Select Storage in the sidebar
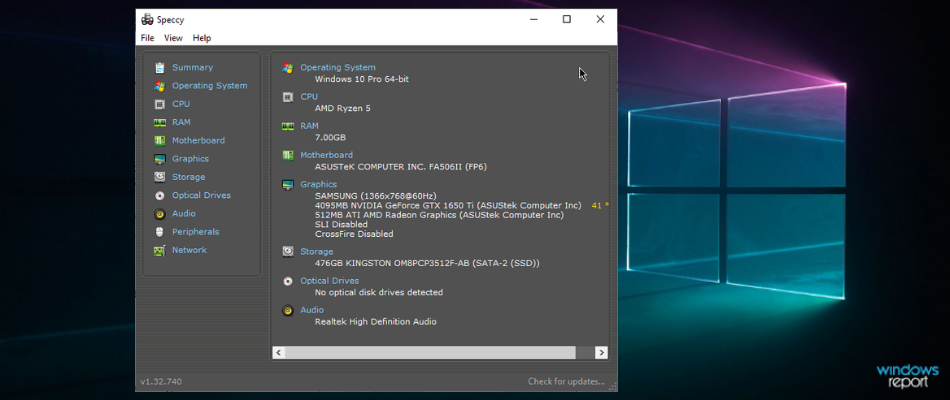 pos(188,177)
